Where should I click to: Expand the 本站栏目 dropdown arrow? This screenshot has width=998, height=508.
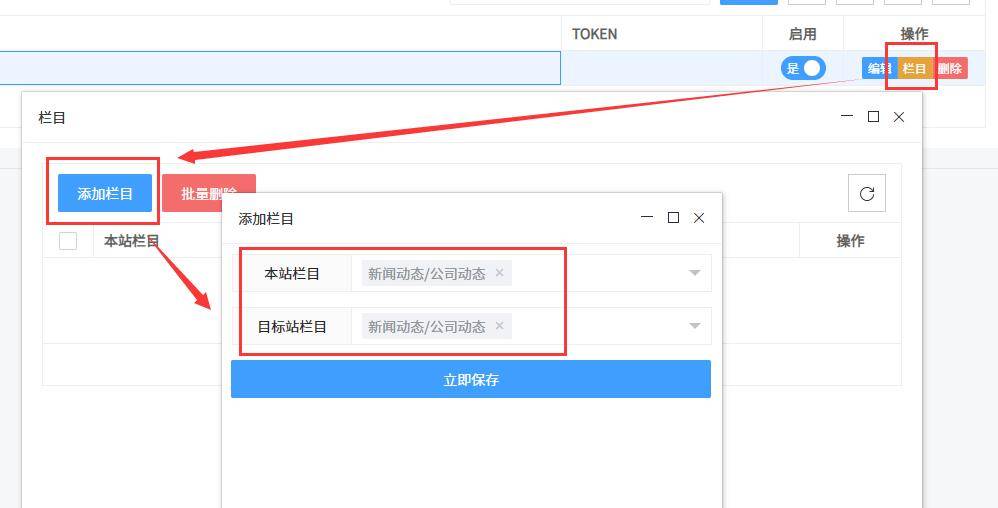694,273
